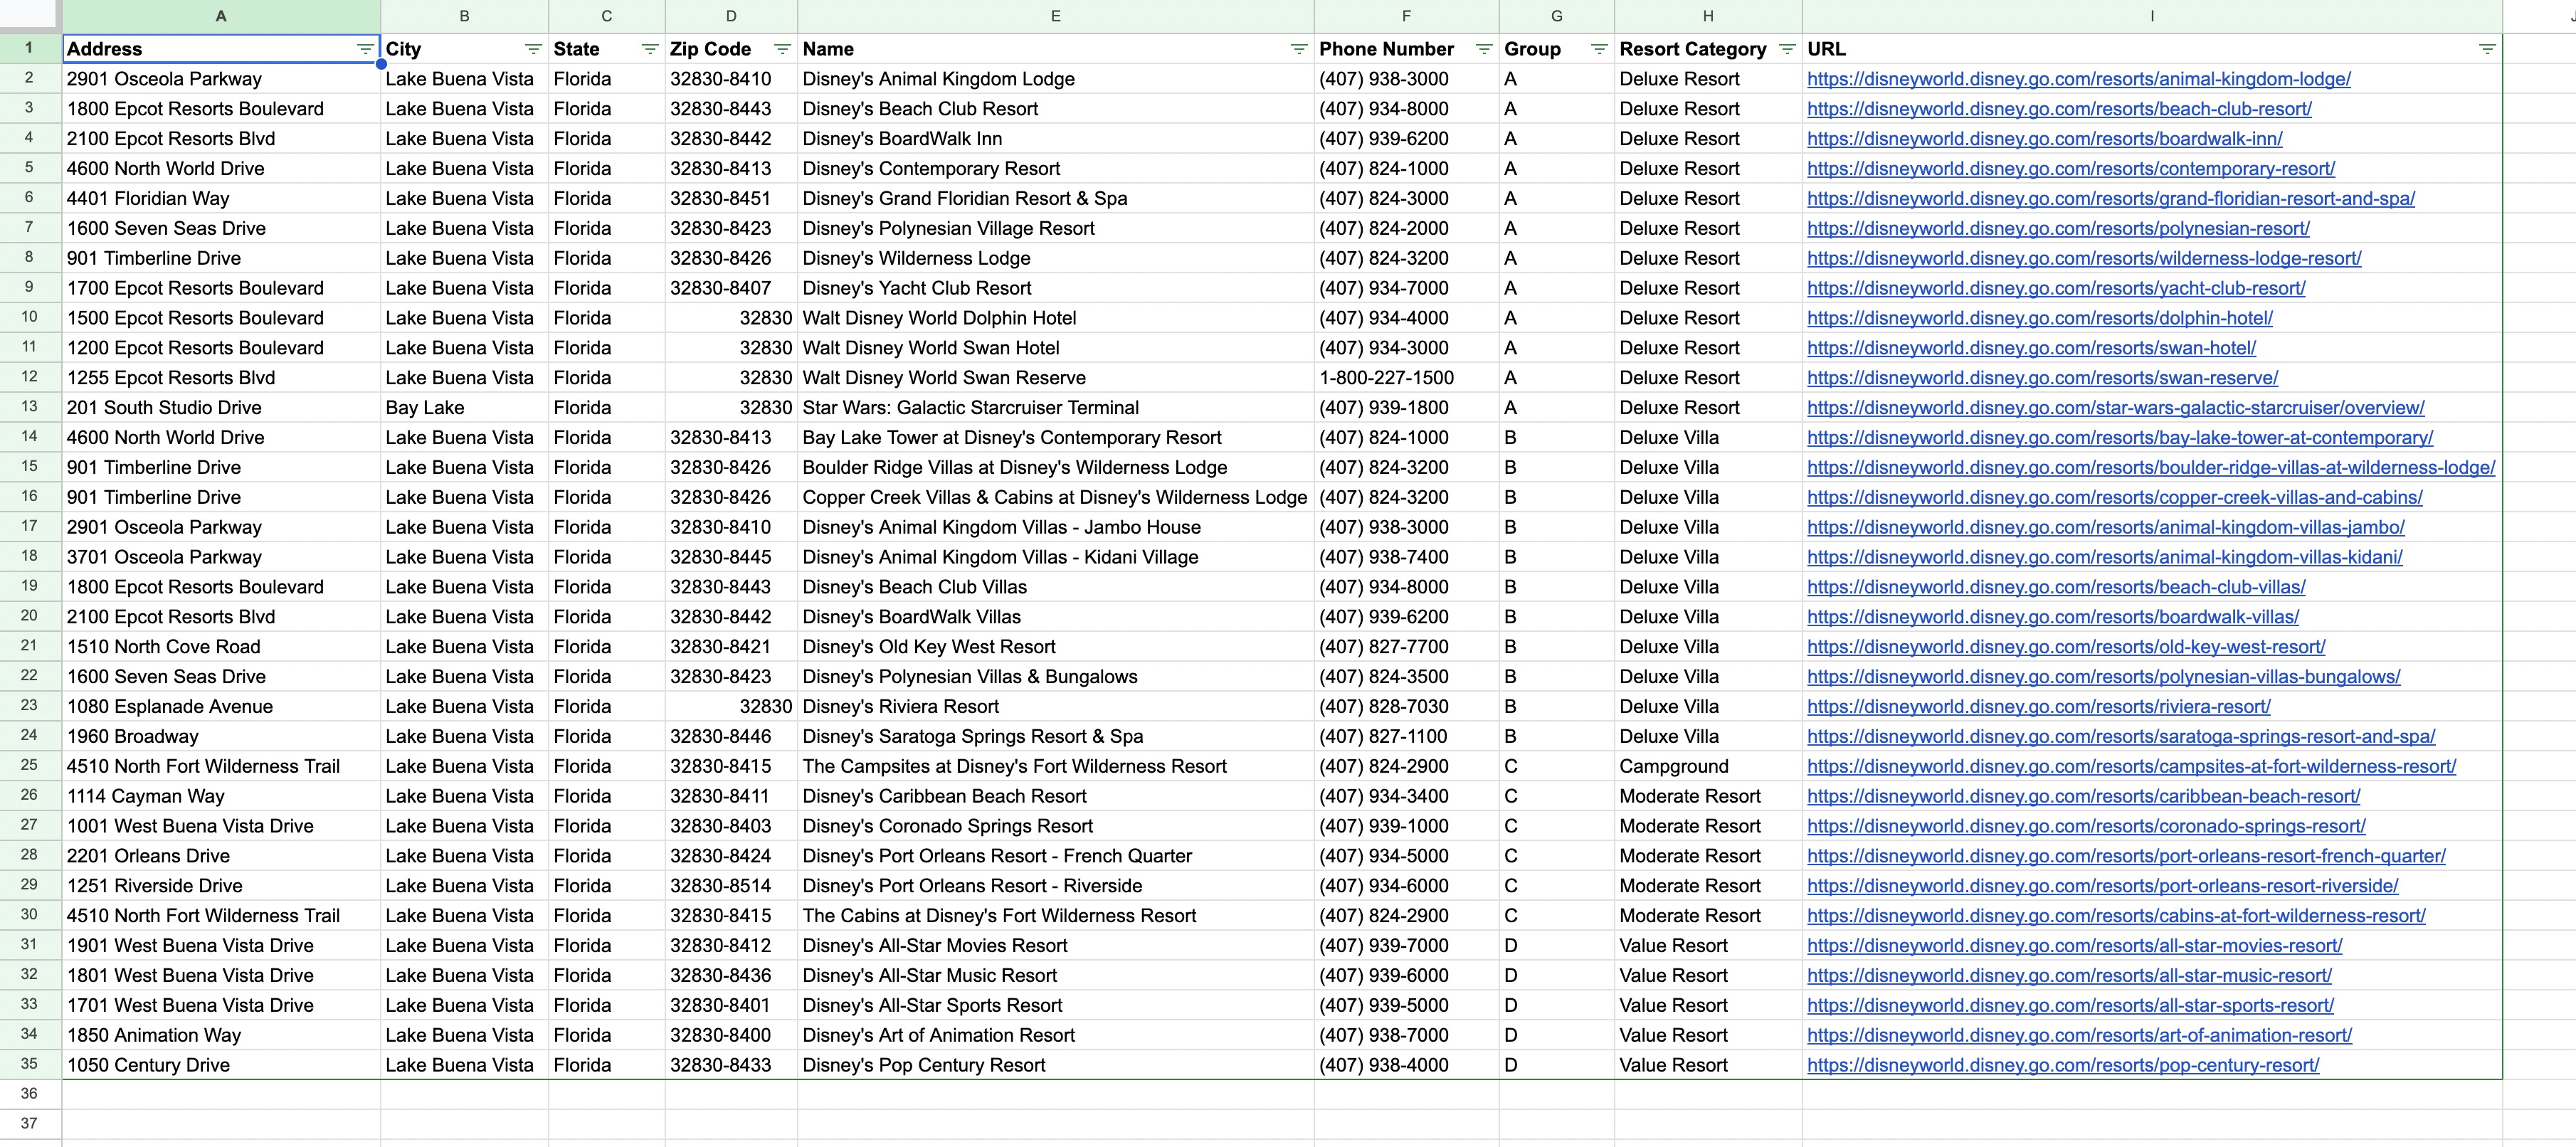Screen dimensions: 2576x1147
Task: Click the 1-800-227-1500 phone cell
Action: pos(1386,378)
